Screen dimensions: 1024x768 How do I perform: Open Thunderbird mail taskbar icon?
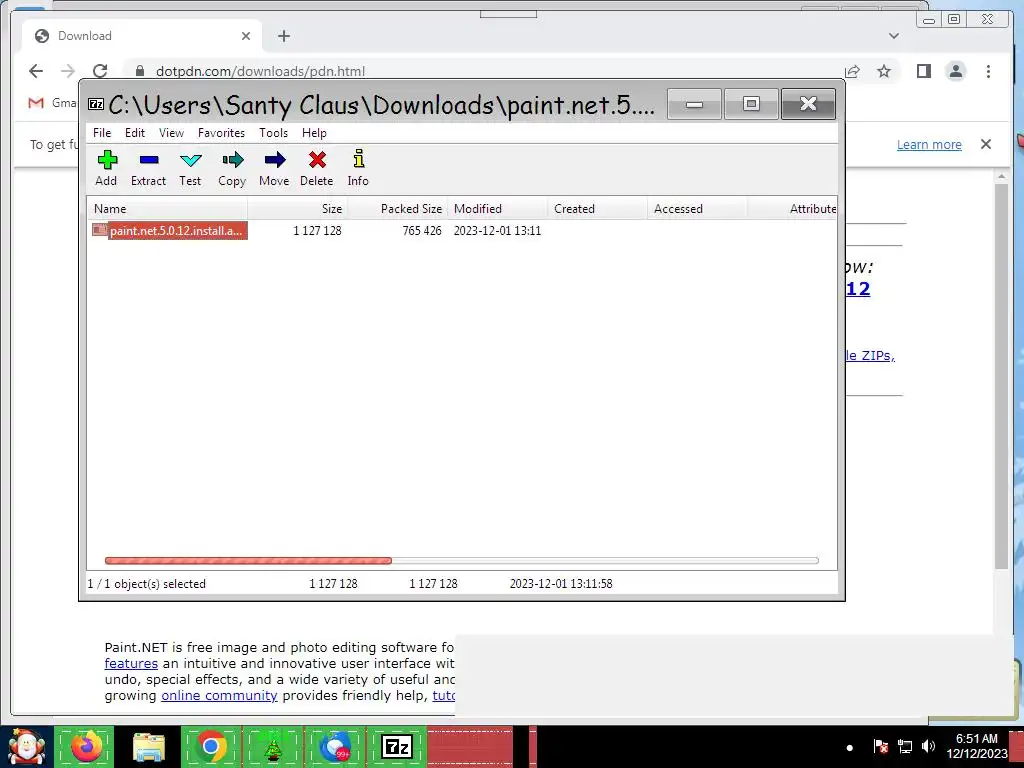pos(334,746)
